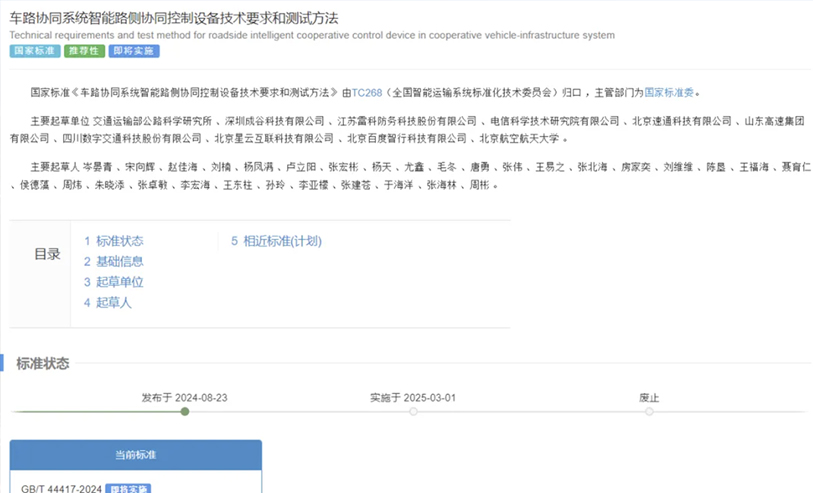Jump to 4 起草人 section
The width and height of the screenshot is (813, 493).
pos(108,303)
